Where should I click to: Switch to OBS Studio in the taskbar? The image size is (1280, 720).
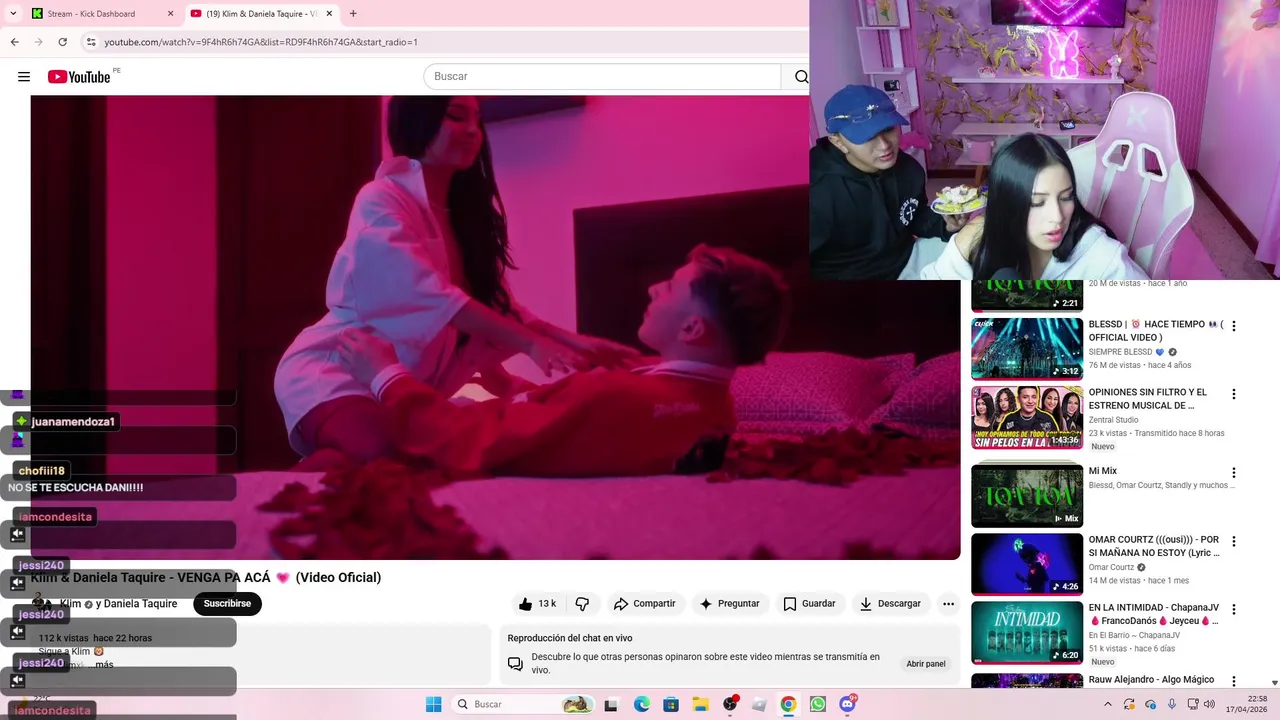[730, 704]
